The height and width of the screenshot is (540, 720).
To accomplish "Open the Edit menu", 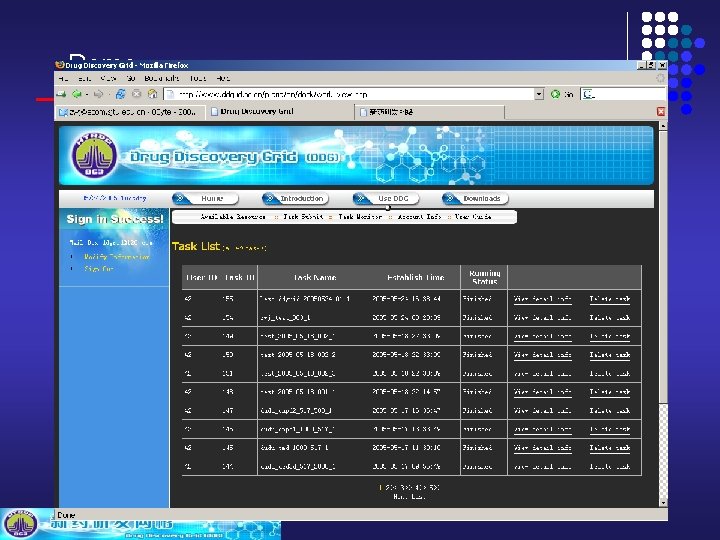I will (x=84, y=79).
